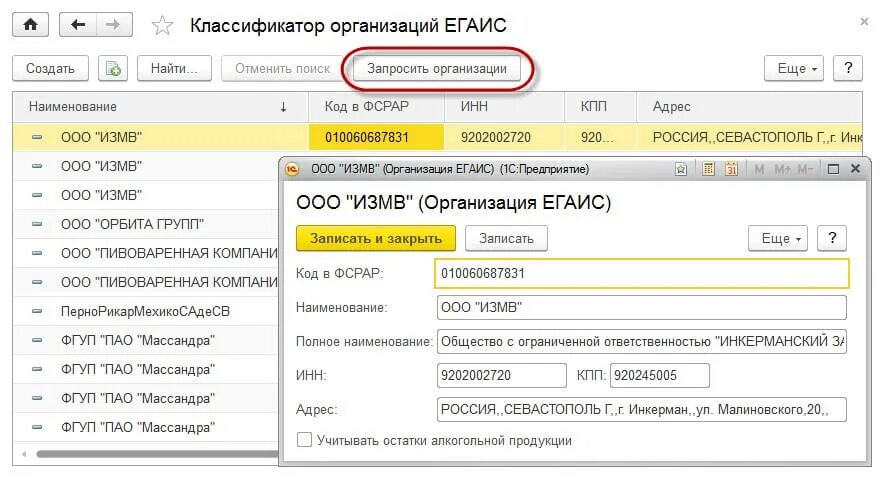Click row icon of ПерноРикарМехикоСАдеСВ

click(x=37, y=311)
